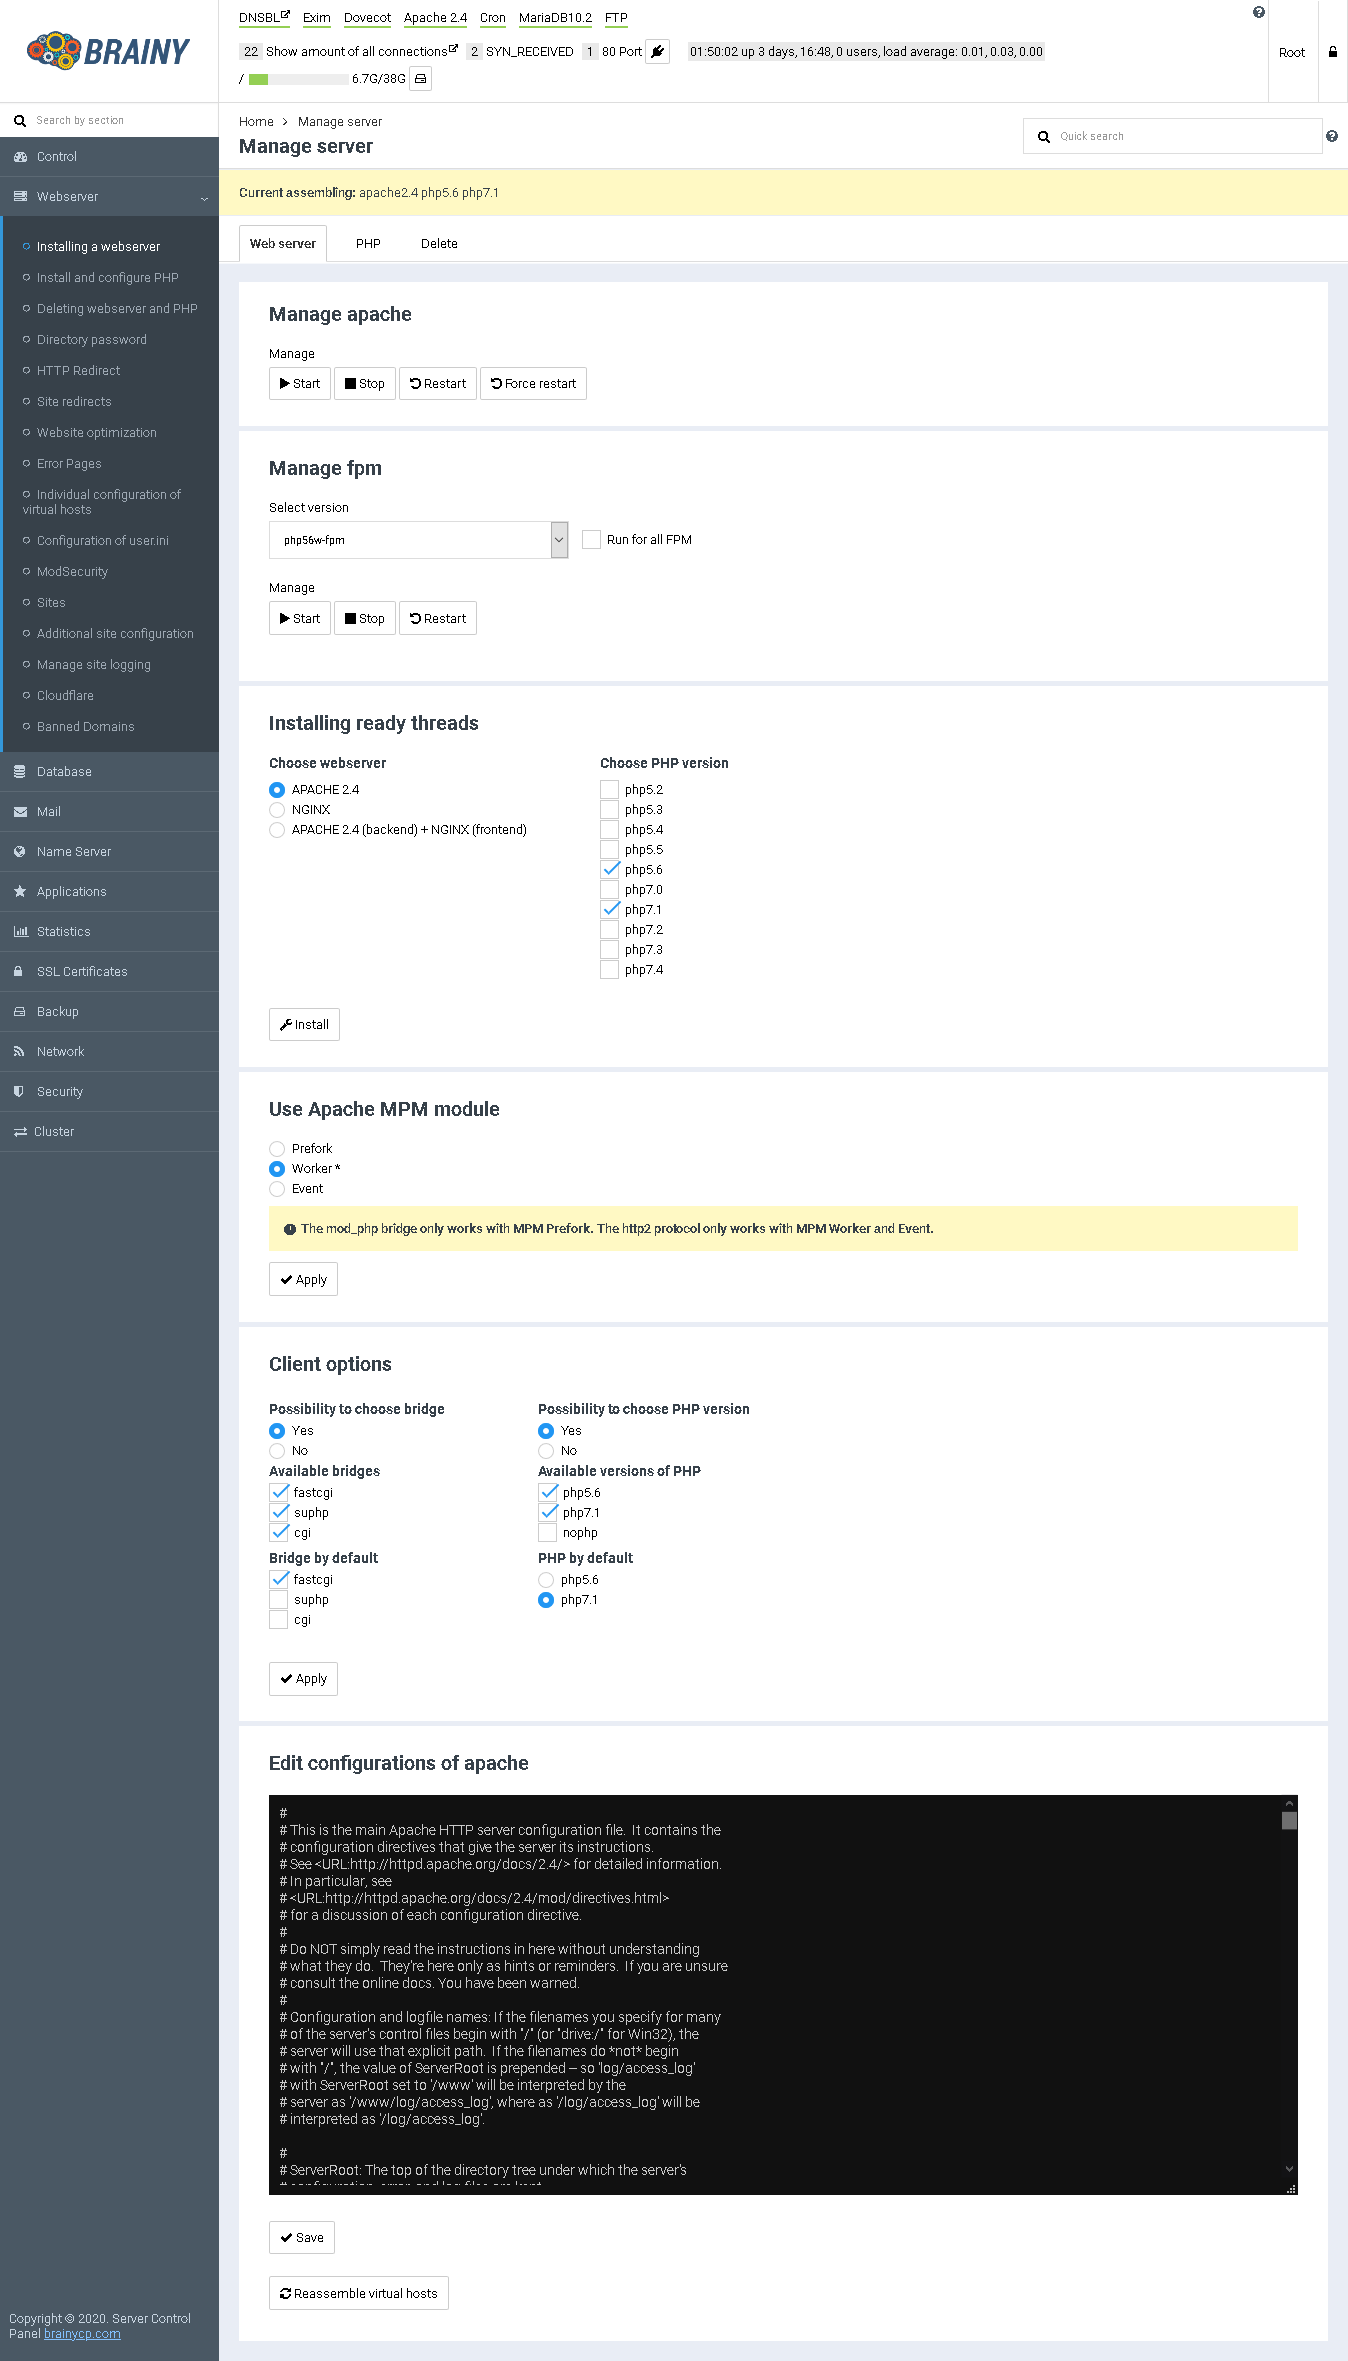1348x2361 pixels.
Task: Select the Event MPM radio
Action: coord(277,1189)
